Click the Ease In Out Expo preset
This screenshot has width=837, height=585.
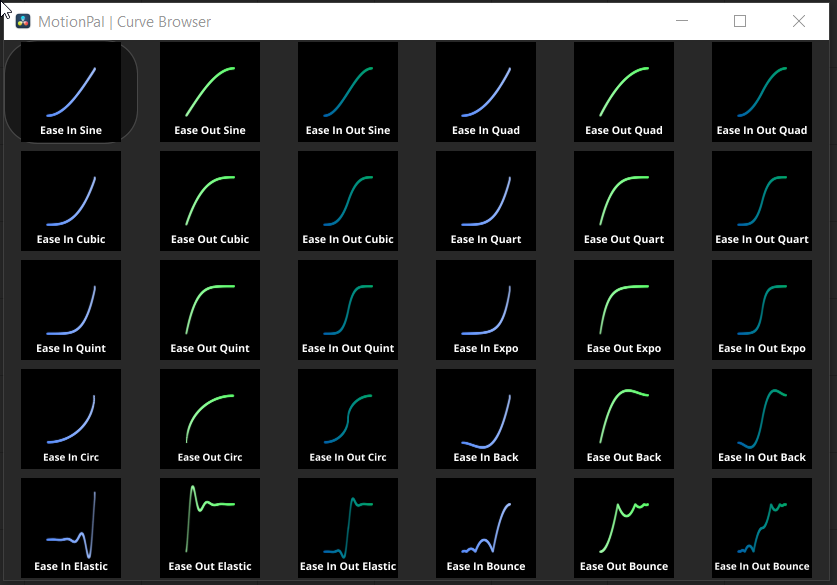762,310
